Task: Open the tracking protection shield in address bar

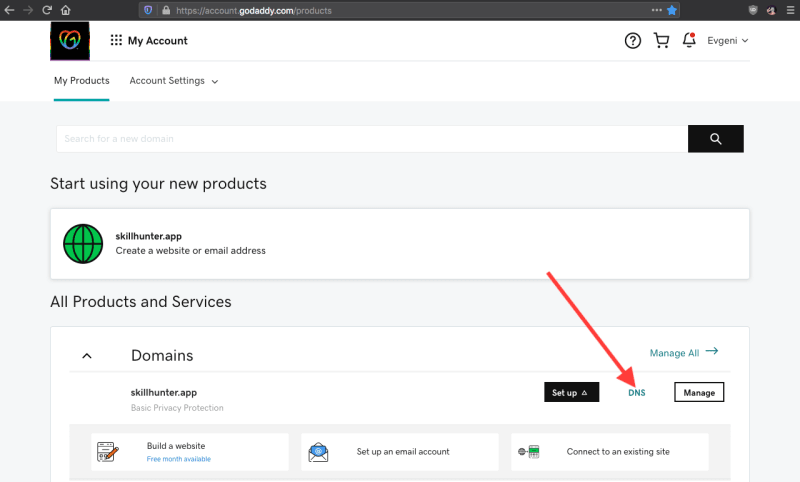Action: tap(148, 10)
